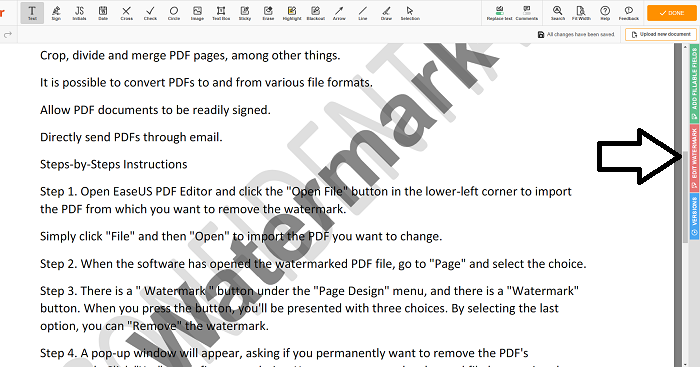The height and width of the screenshot is (367, 700).
Task: Click 'Allow PDF documents to be readily signed.'
Action: pos(155,110)
